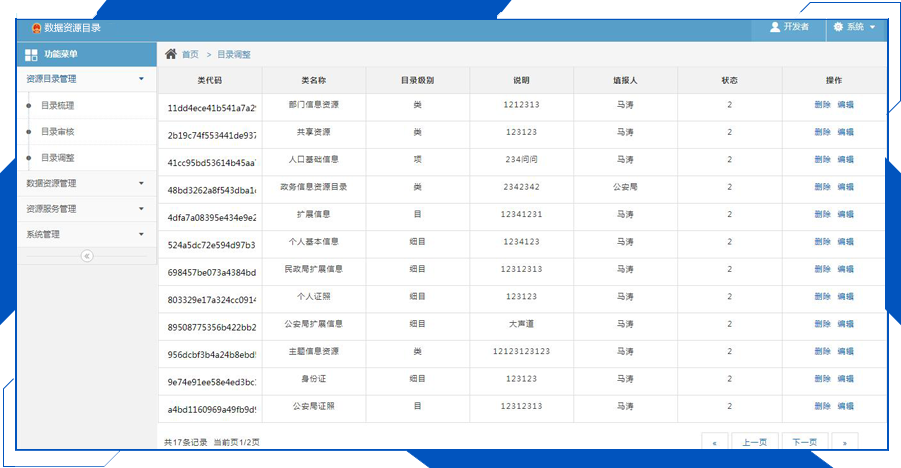Edit the 公安局证照 row
Screen dimensions: 901x468
[845, 406]
